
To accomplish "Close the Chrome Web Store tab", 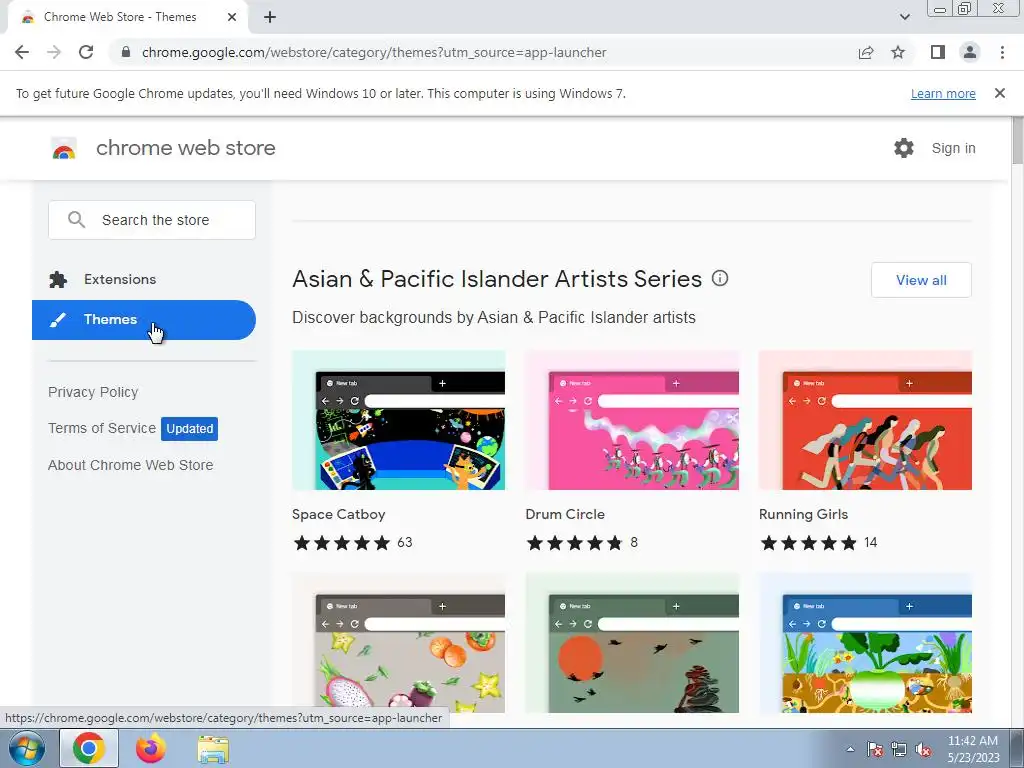I will point(232,17).
